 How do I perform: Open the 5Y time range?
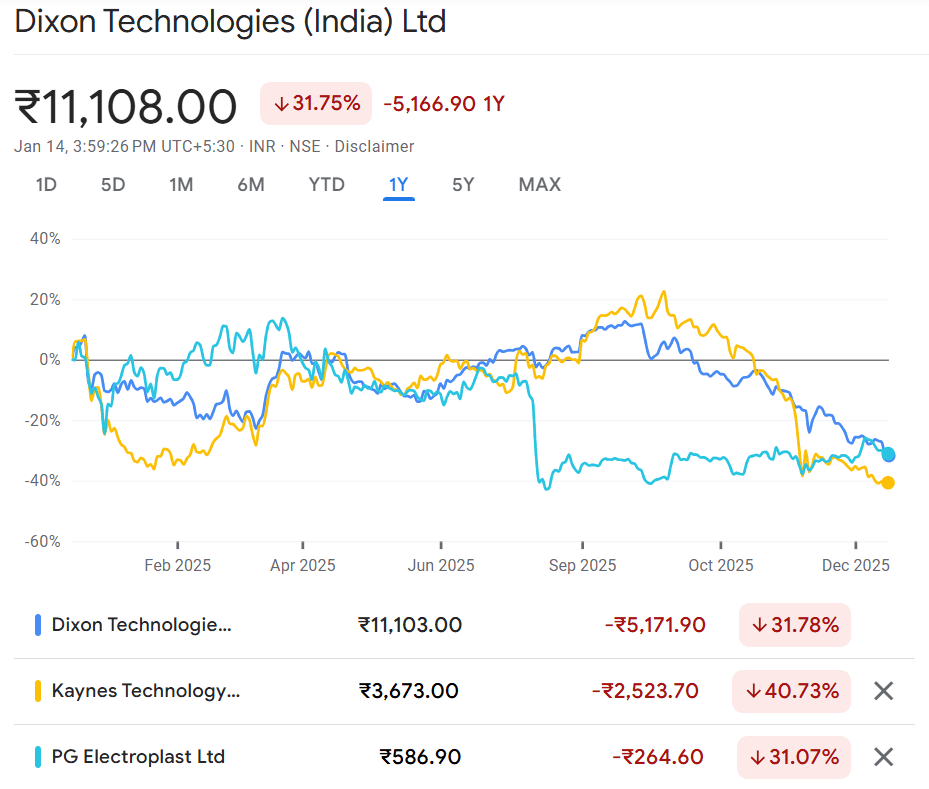463,184
